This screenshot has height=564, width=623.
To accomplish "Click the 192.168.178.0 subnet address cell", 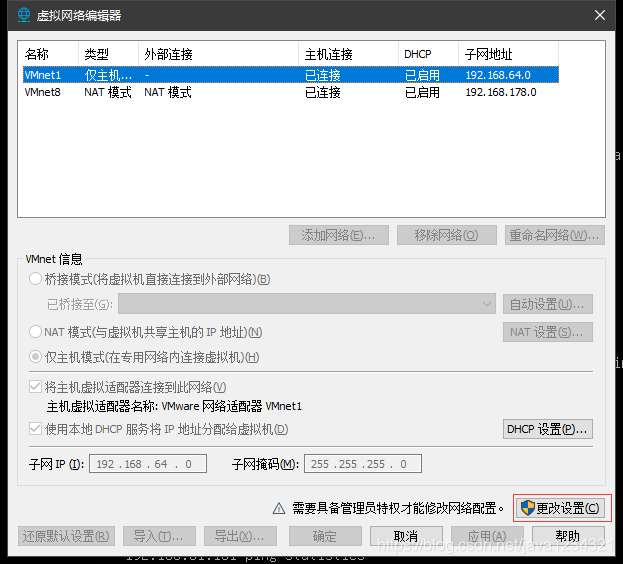I will 501,92.
